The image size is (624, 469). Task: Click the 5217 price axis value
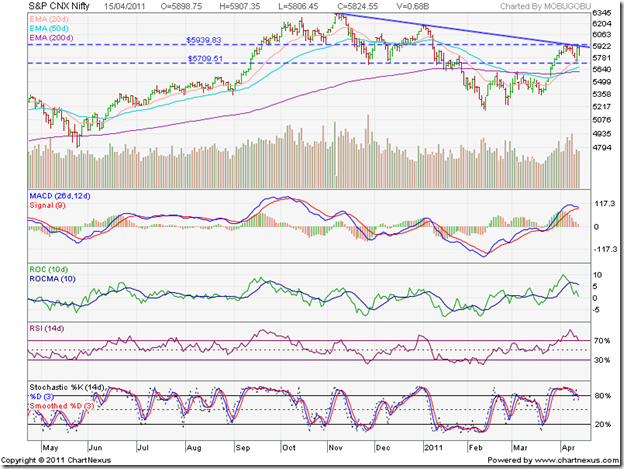click(601, 107)
